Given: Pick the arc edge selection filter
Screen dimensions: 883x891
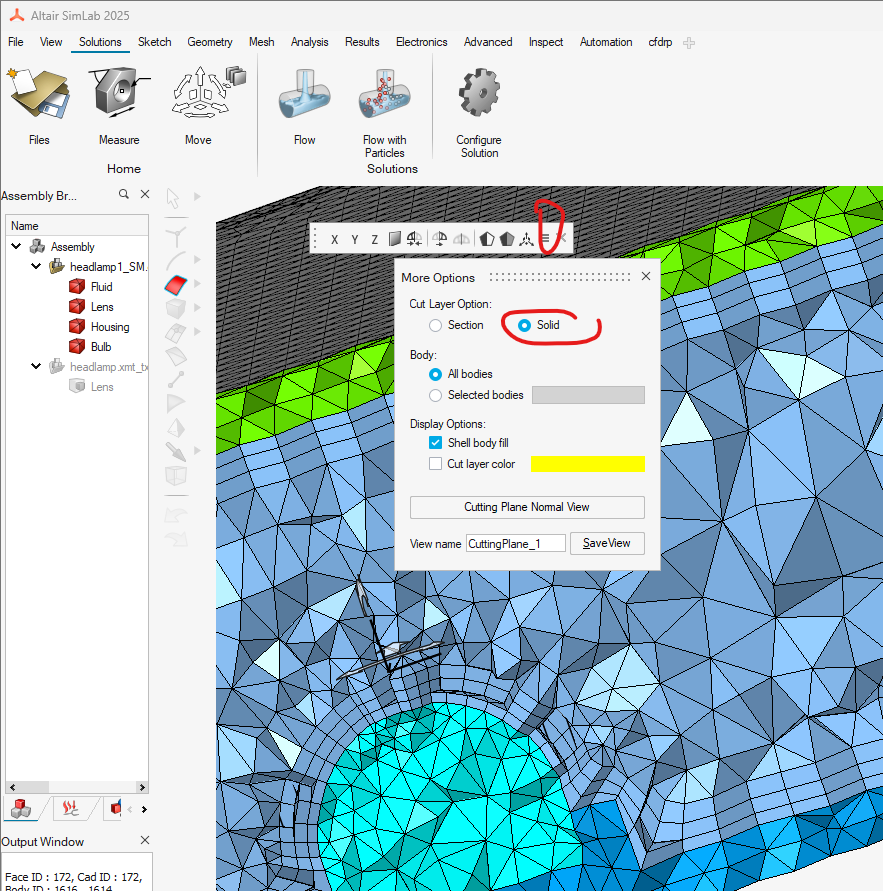Looking at the screenshot, I should pos(176,260).
